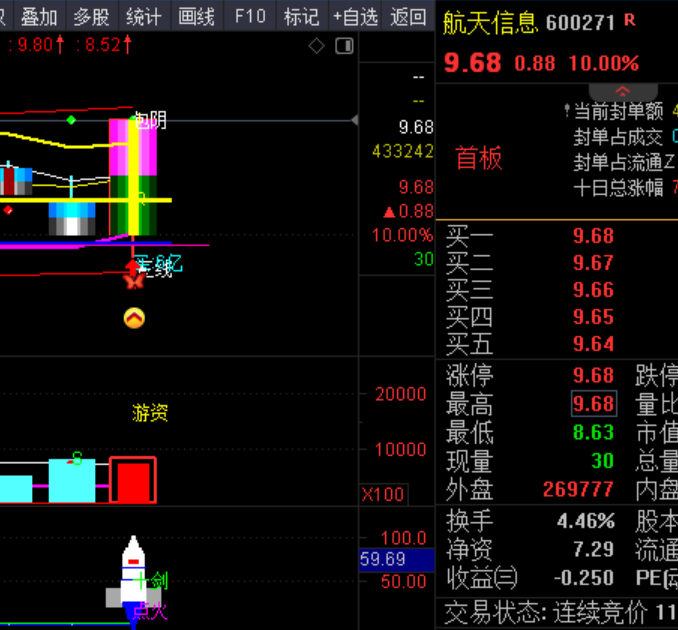Click the diamond icon above the chart
Viewport: 678px width, 630px height.
coord(317,46)
